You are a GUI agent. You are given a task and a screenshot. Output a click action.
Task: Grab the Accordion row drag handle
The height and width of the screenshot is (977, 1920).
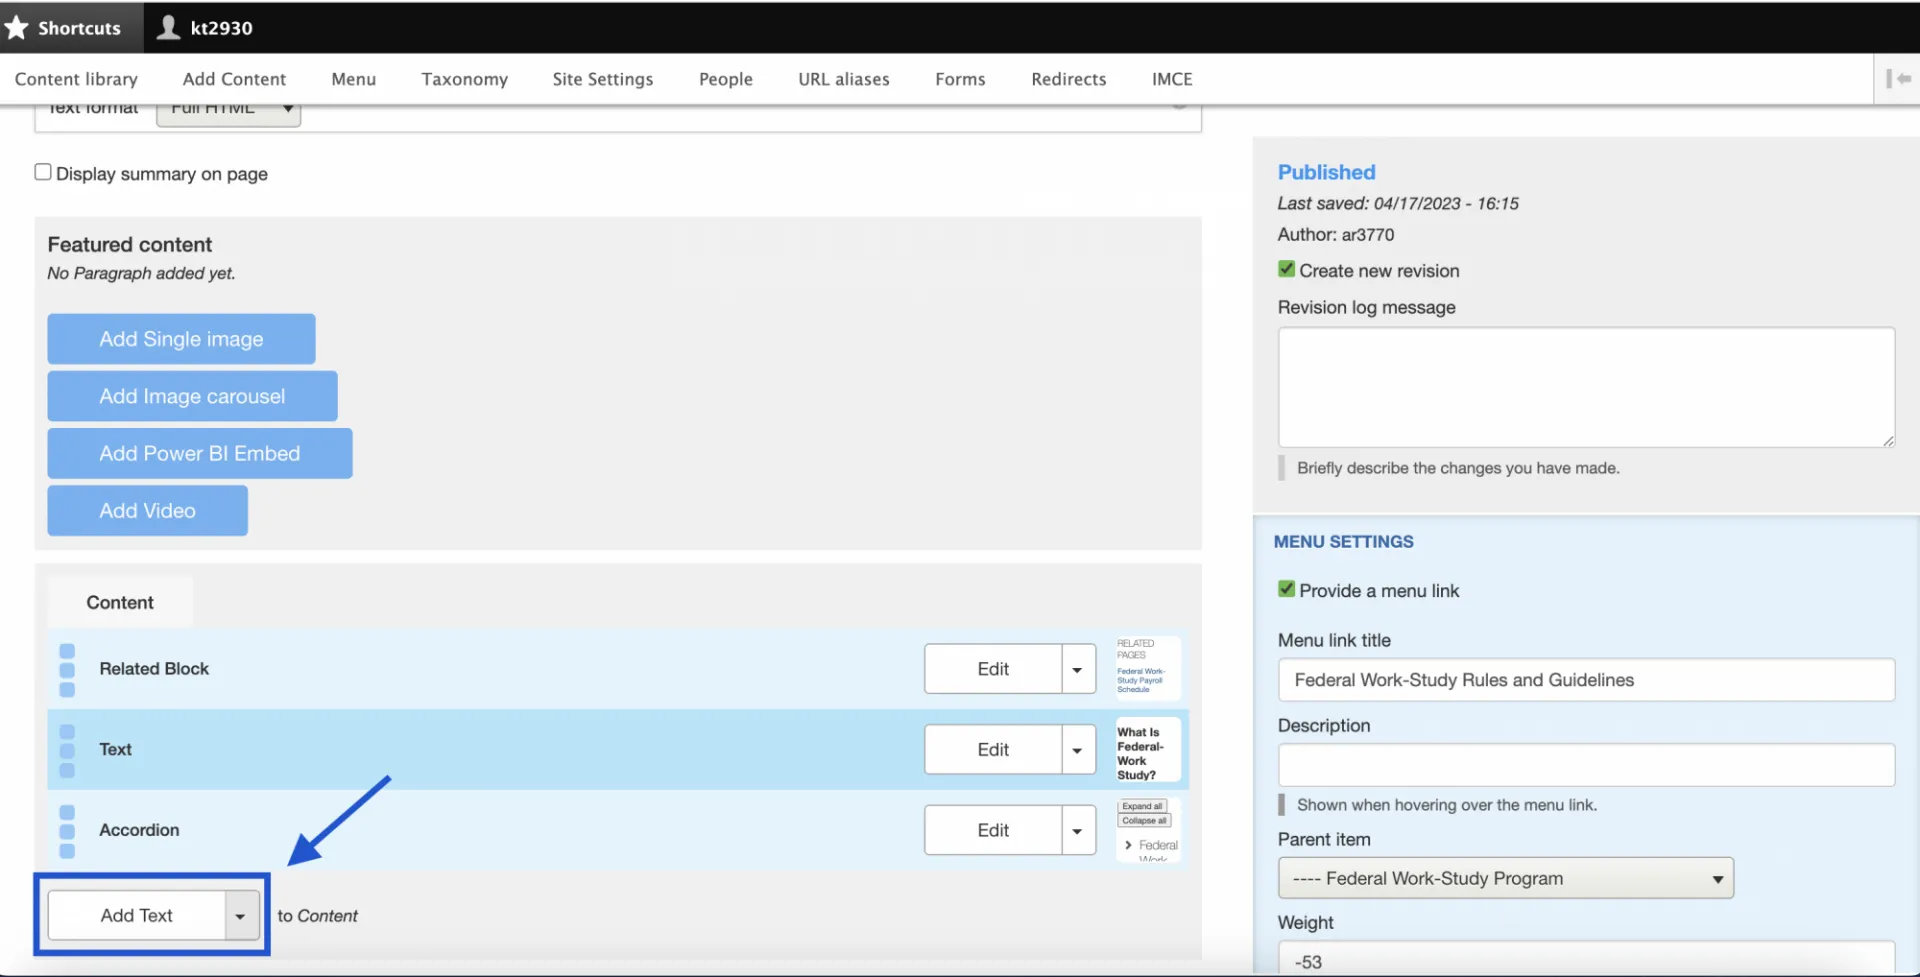tap(67, 831)
